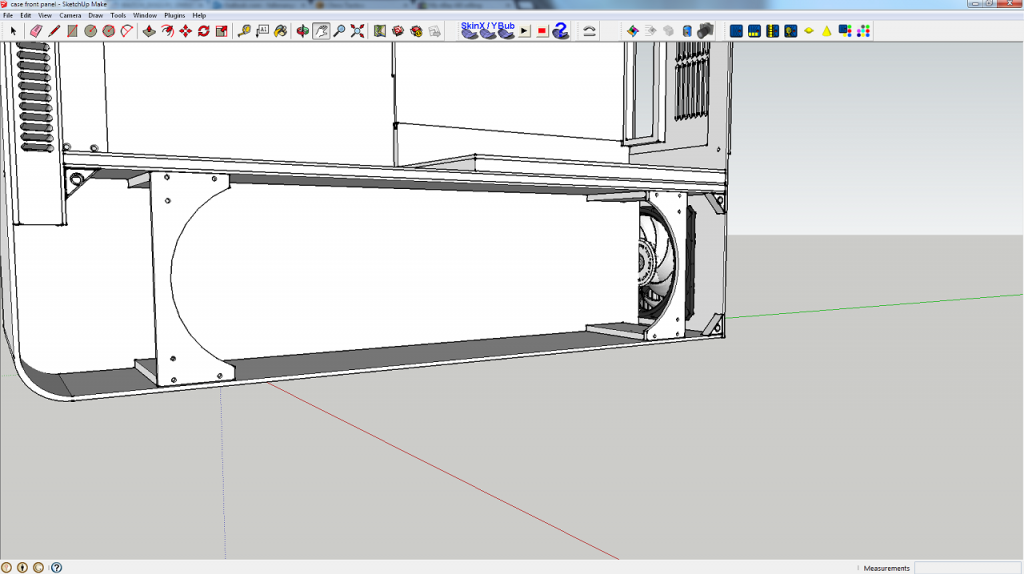Open the Plugins menu
Viewport: 1024px width, 574px height.
173,16
